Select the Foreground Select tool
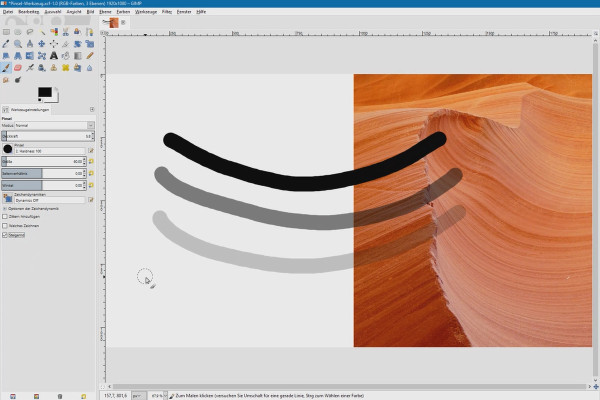 [x=78, y=32]
